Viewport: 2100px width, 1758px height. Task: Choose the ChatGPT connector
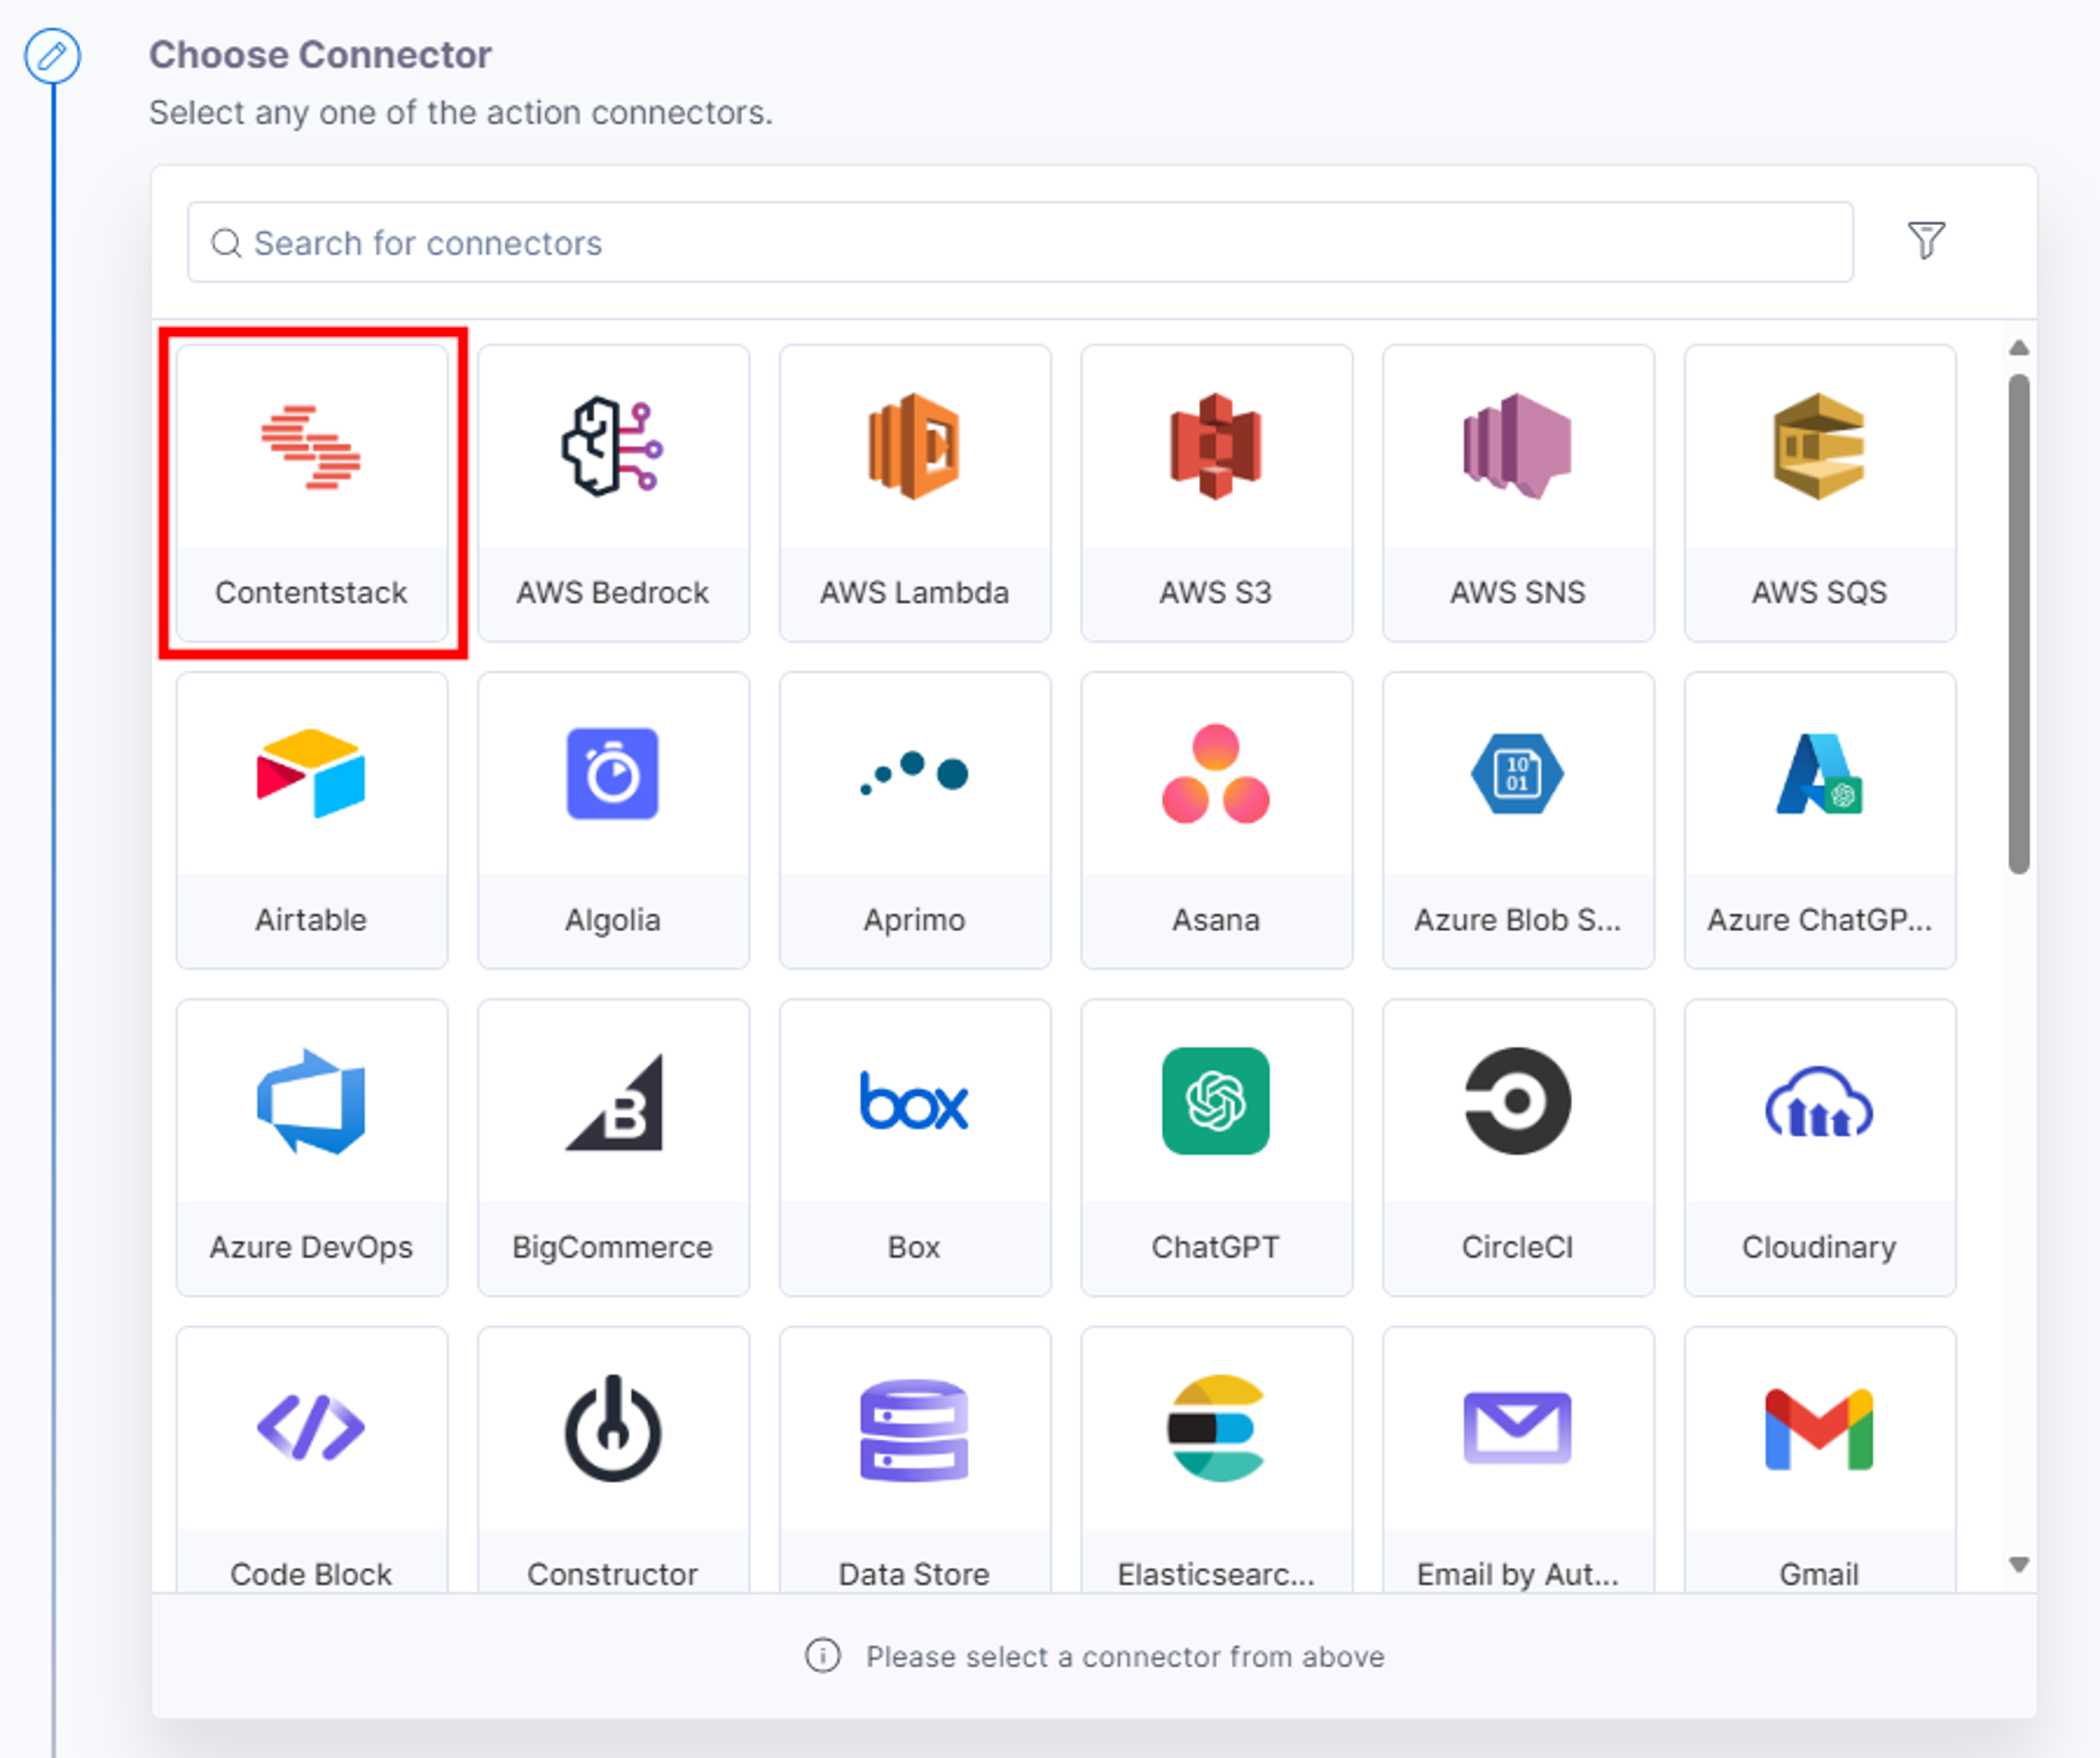pyautogui.click(x=1216, y=1147)
